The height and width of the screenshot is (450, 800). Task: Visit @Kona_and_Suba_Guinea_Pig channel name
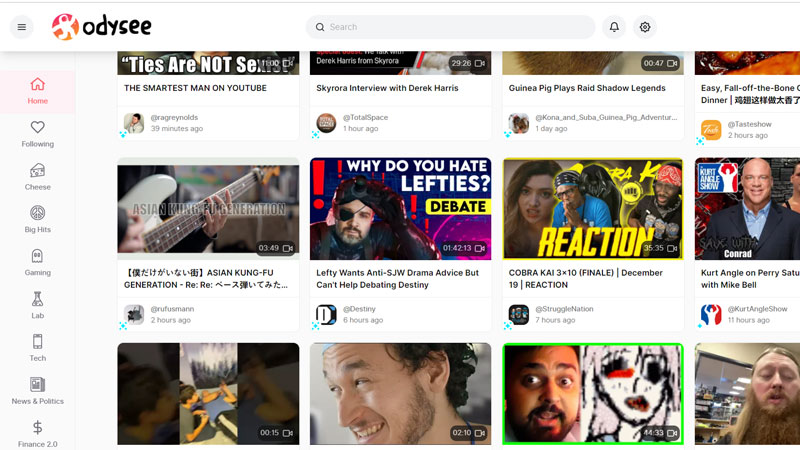coord(606,117)
